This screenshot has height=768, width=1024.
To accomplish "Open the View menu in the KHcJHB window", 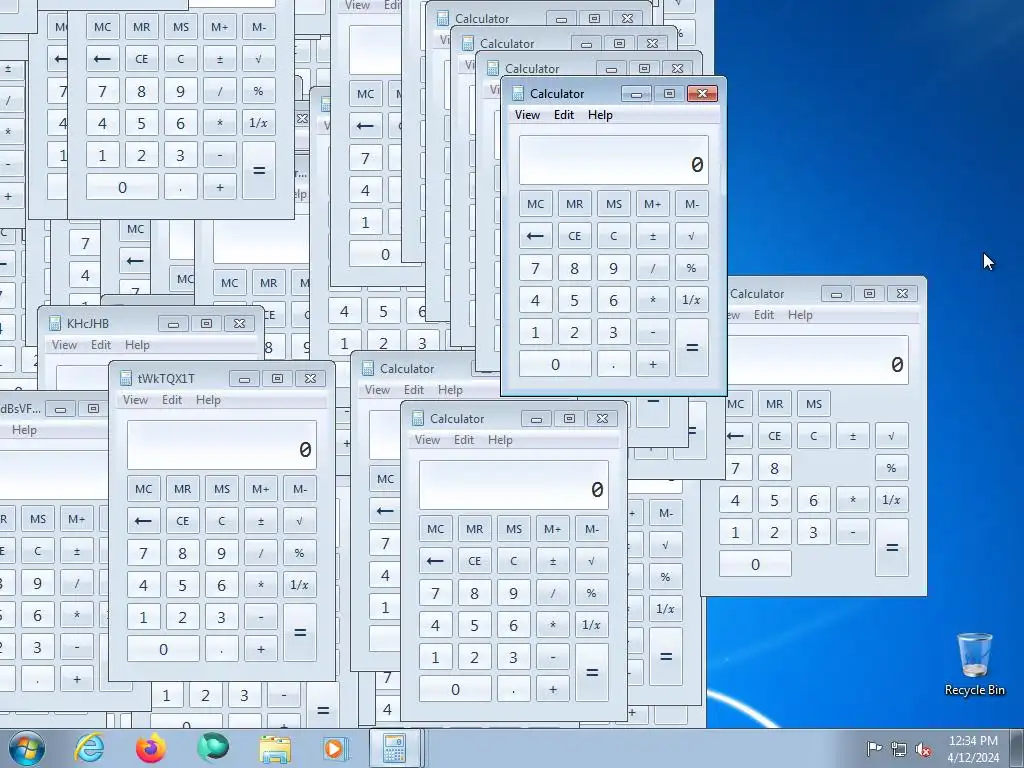I will 65,345.
